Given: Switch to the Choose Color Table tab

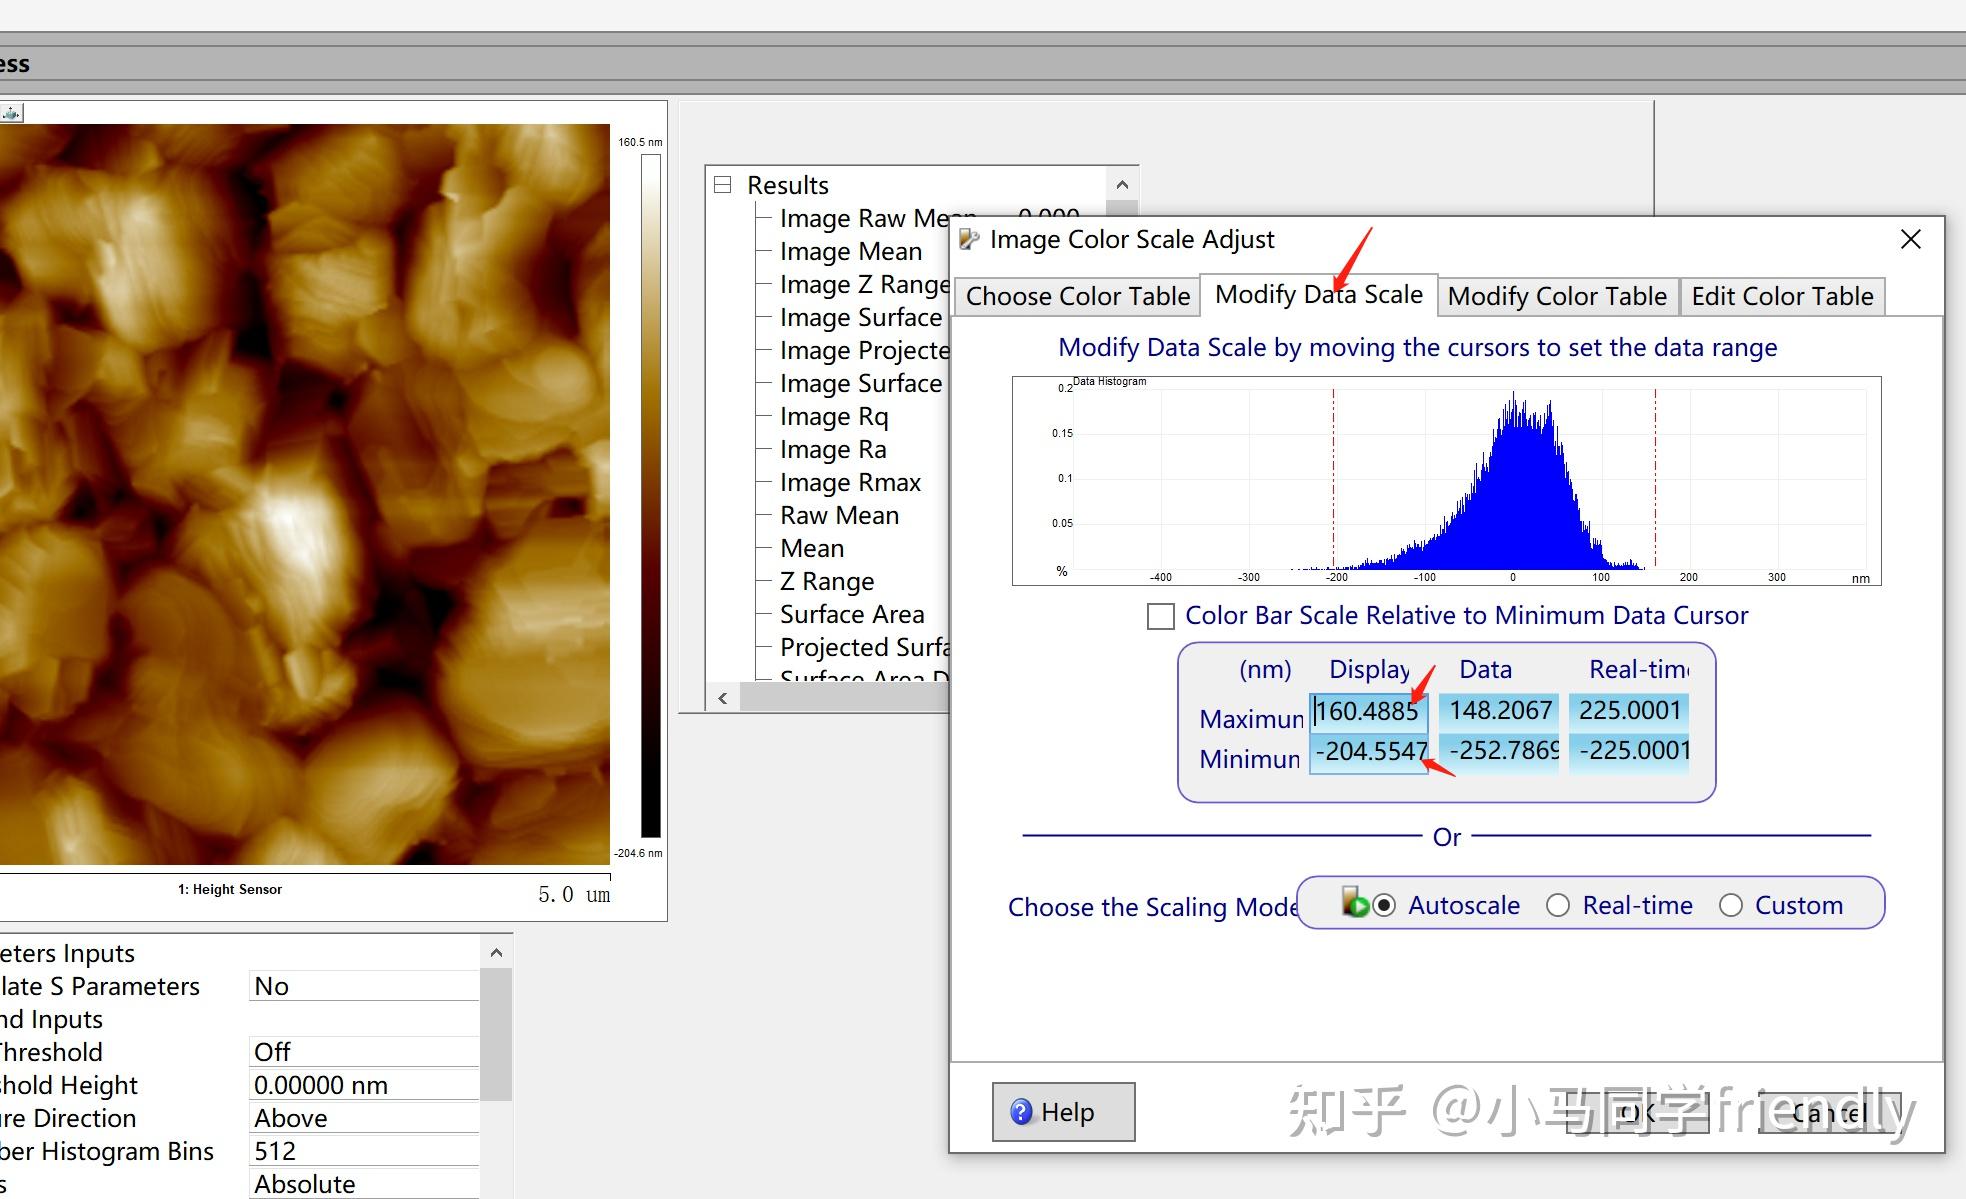Looking at the screenshot, I should coord(1077,296).
